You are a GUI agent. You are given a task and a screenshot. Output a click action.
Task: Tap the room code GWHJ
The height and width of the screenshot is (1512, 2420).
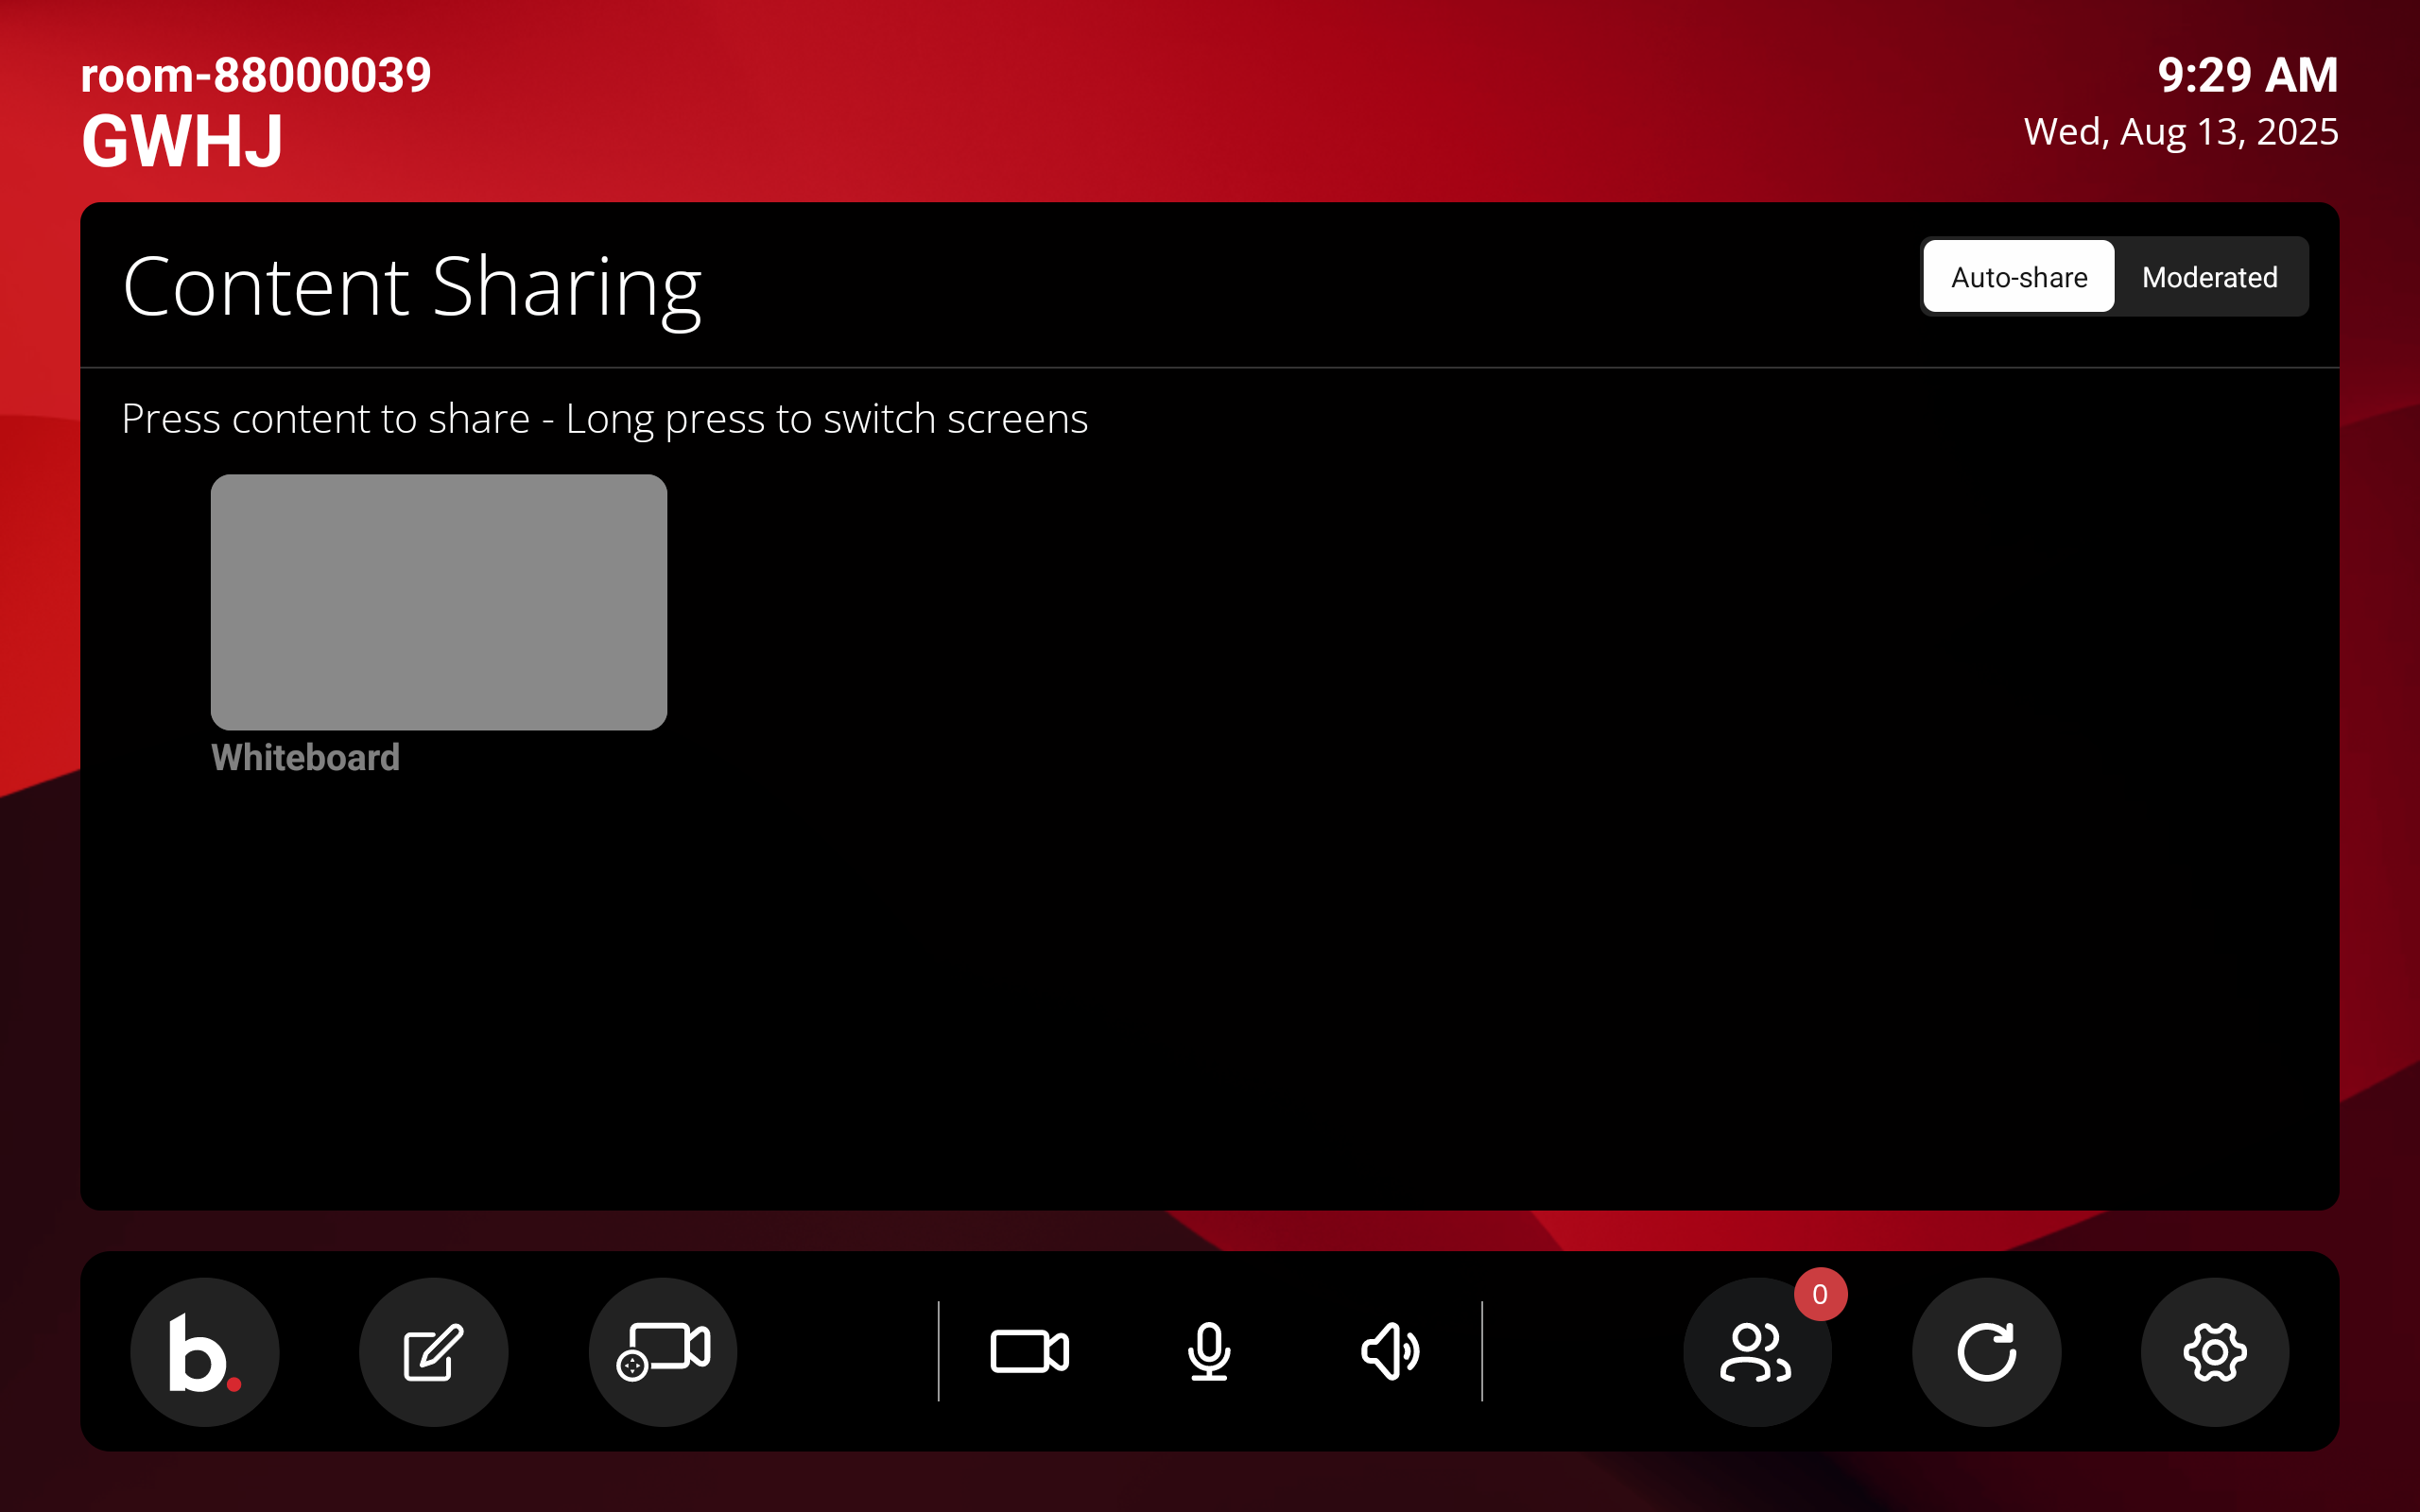[x=182, y=138]
